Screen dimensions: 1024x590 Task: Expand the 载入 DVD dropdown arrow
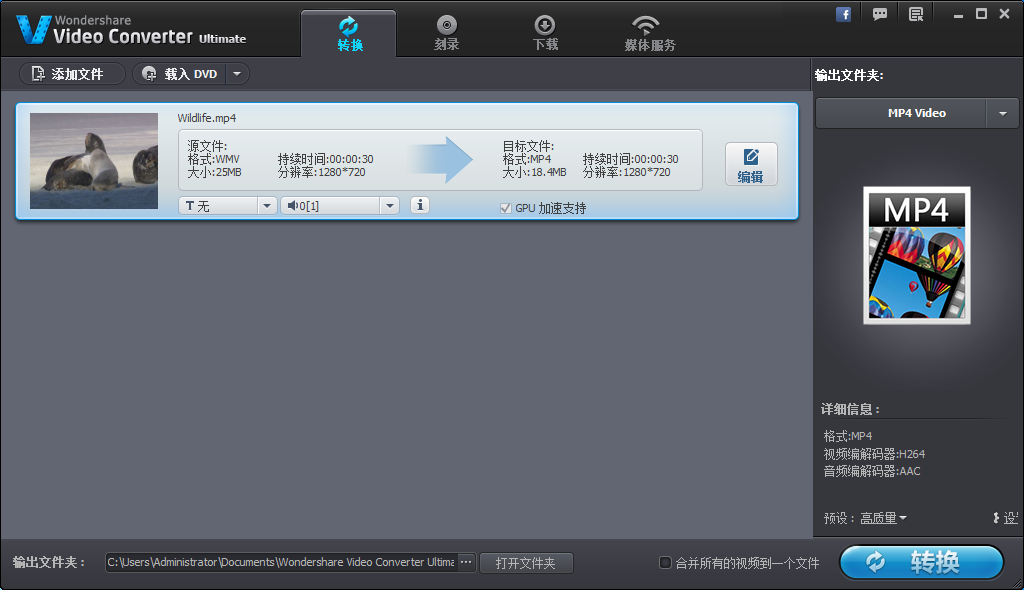[237, 74]
